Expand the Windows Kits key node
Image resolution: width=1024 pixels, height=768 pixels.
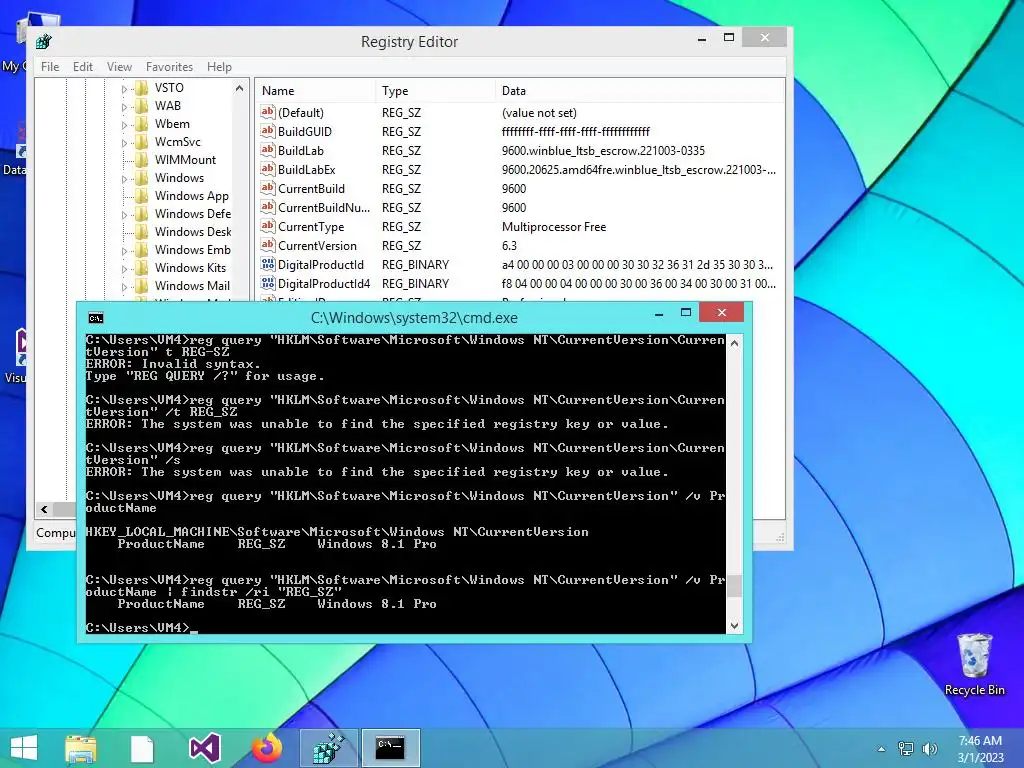coord(124,268)
